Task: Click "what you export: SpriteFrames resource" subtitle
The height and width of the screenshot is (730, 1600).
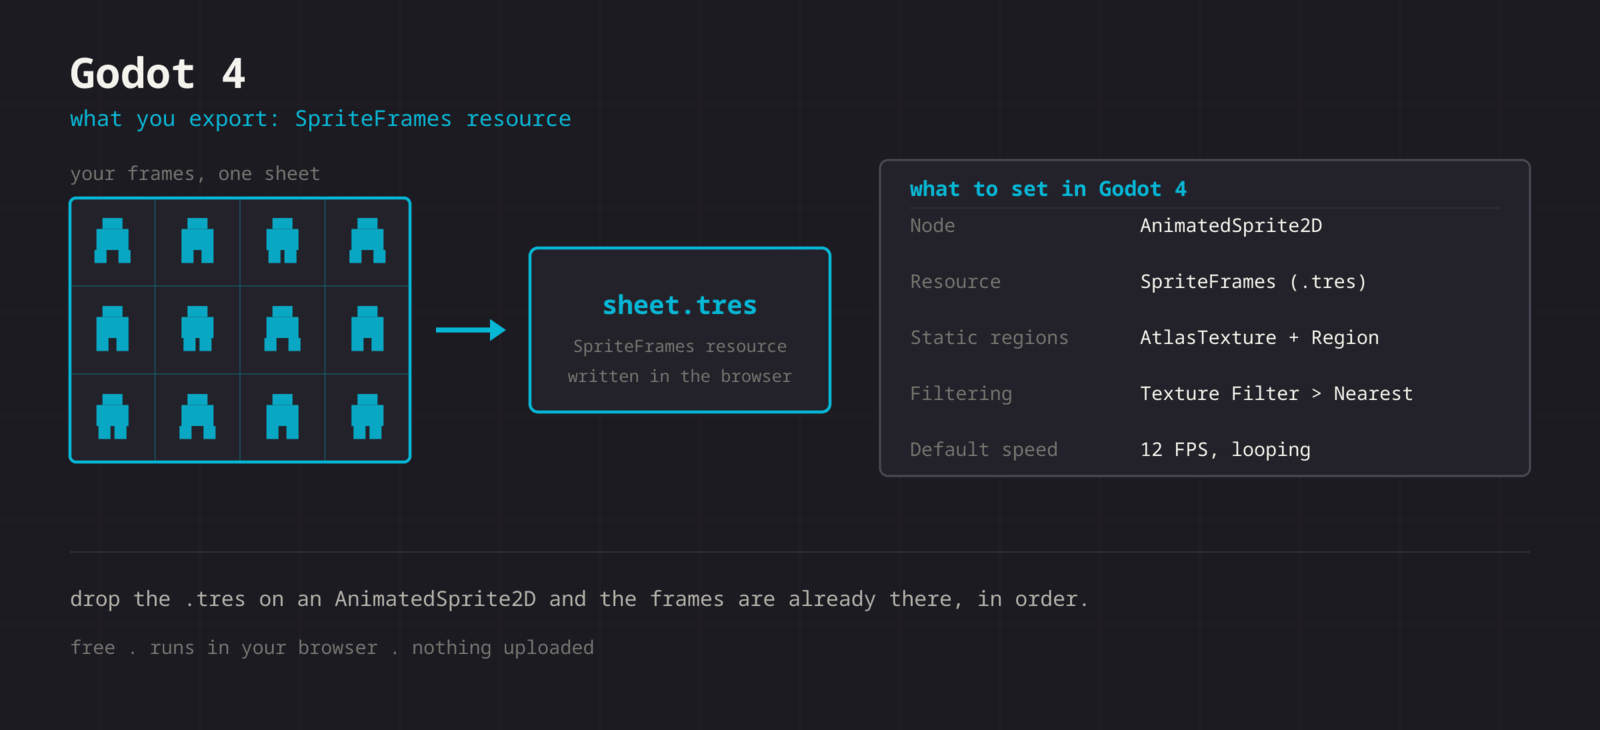Action: [x=320, y=119]
